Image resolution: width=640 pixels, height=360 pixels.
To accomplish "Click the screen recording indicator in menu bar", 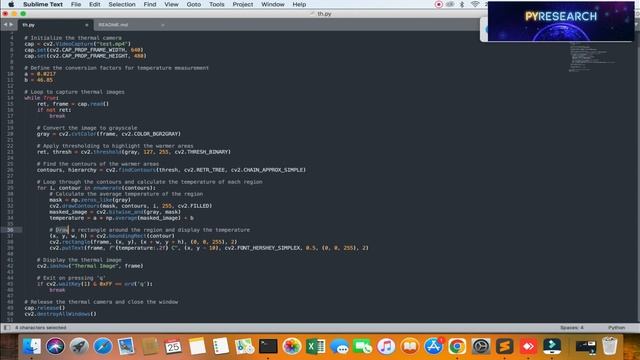I will [x=439, y=4].
